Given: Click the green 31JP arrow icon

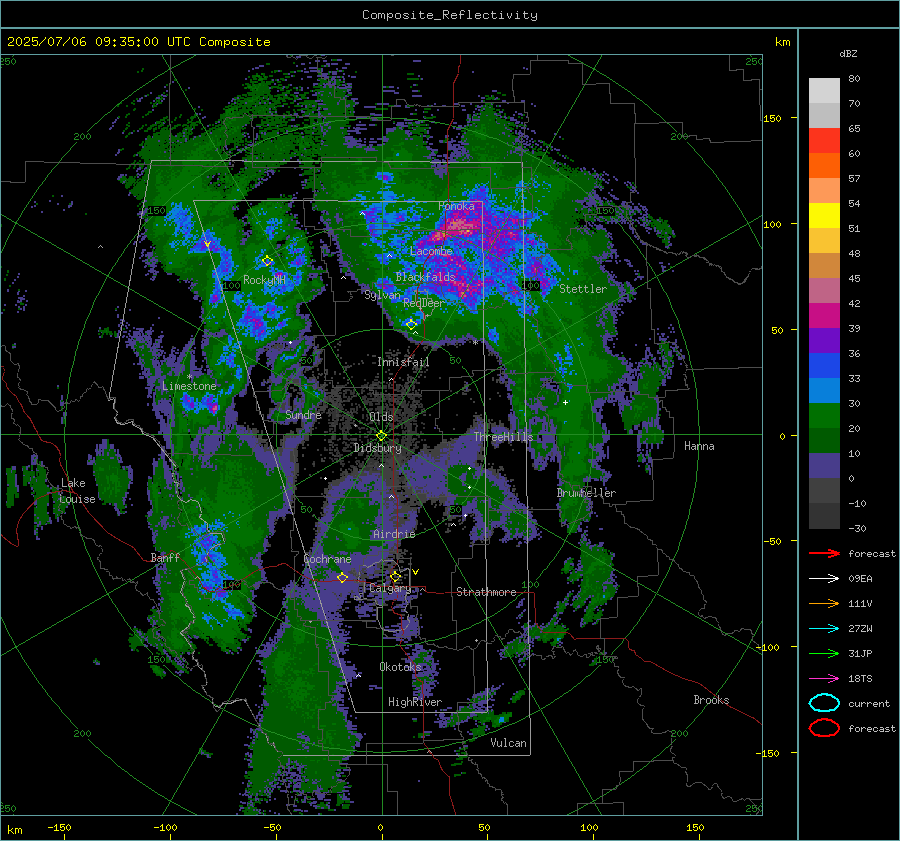Looking at the screenshot, I should click(824, 653).
